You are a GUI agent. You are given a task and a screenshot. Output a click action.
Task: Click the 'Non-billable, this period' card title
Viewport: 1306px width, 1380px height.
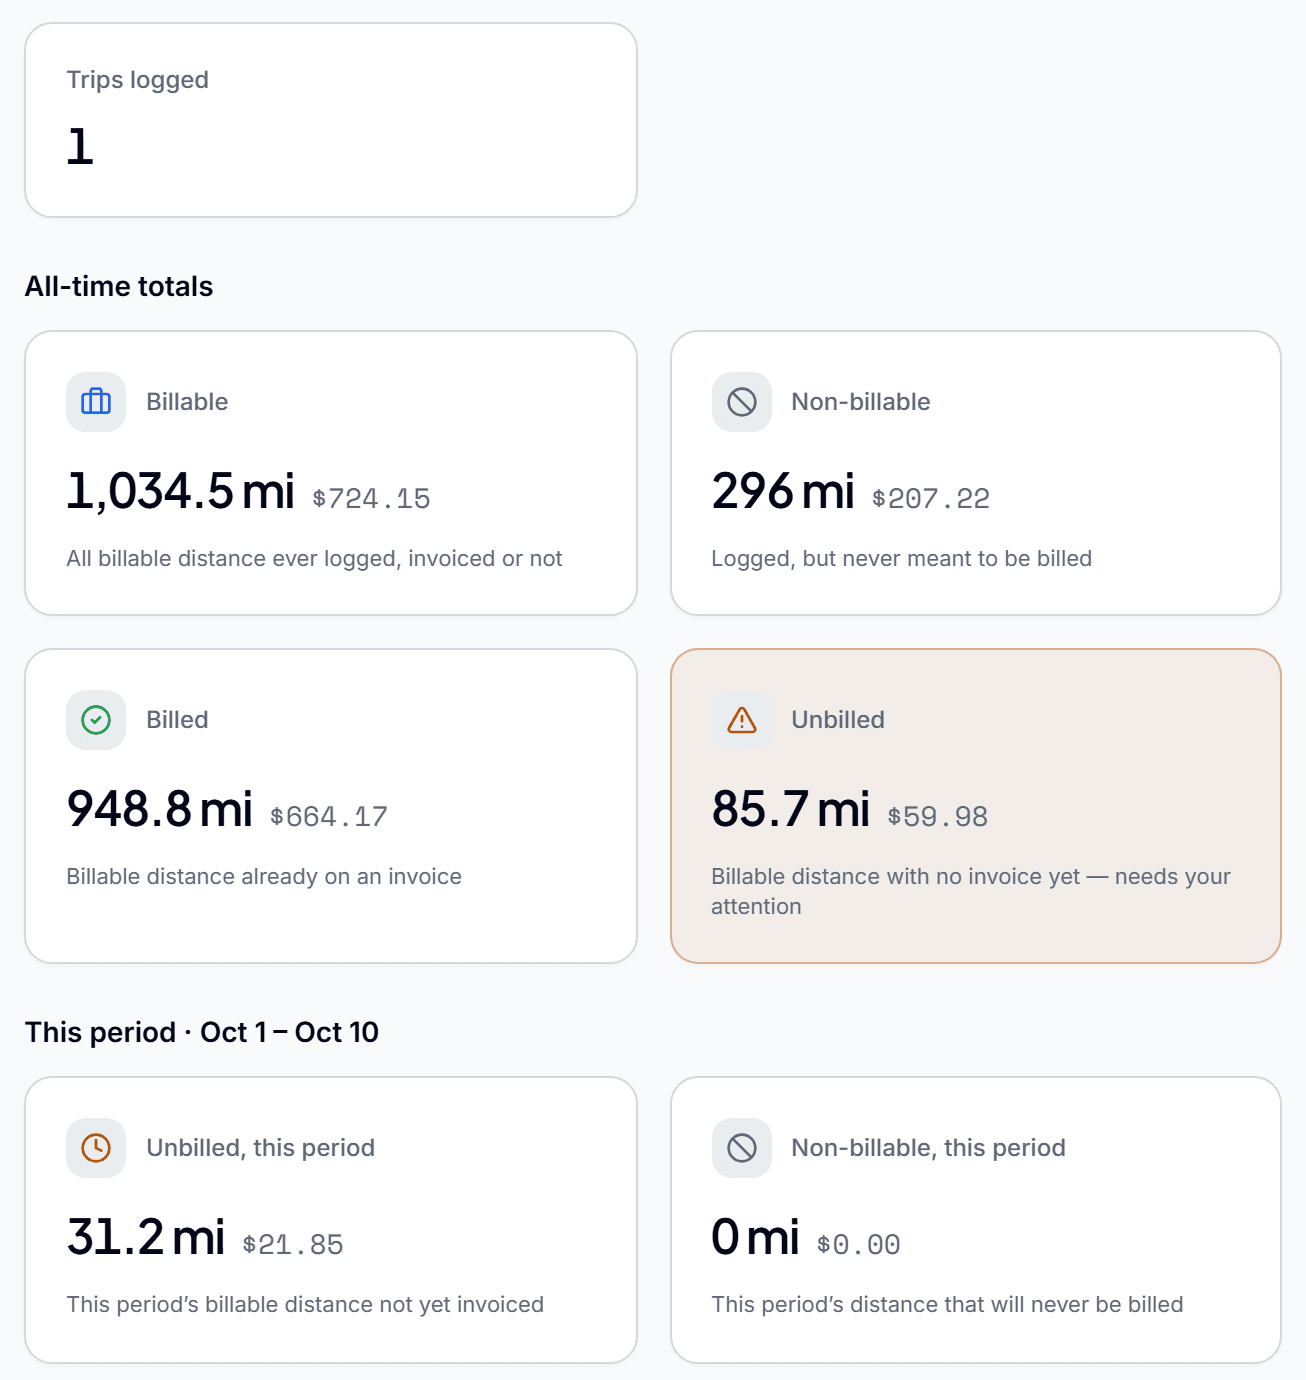pyautogui.click(x=928, y=1148)
